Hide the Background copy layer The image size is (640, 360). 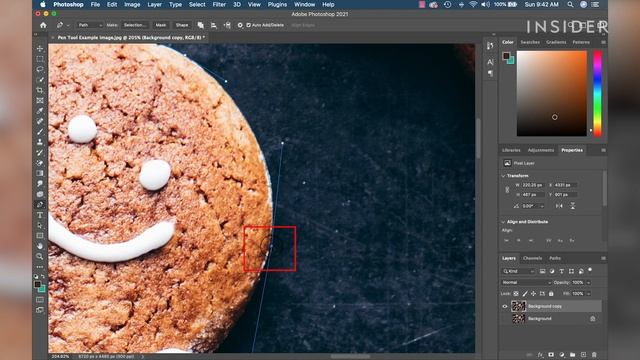click(x=505, y=306)
